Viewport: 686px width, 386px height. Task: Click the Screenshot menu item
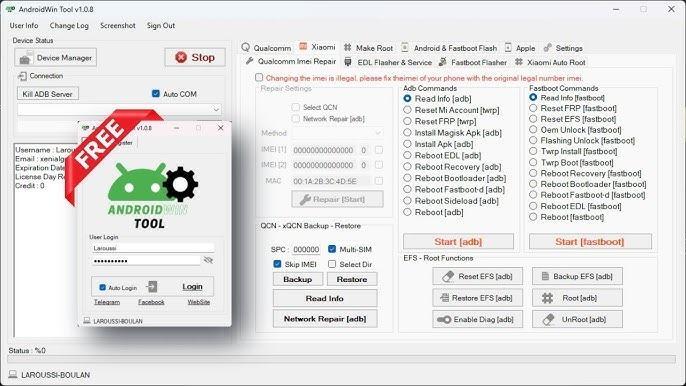point(118,25)
